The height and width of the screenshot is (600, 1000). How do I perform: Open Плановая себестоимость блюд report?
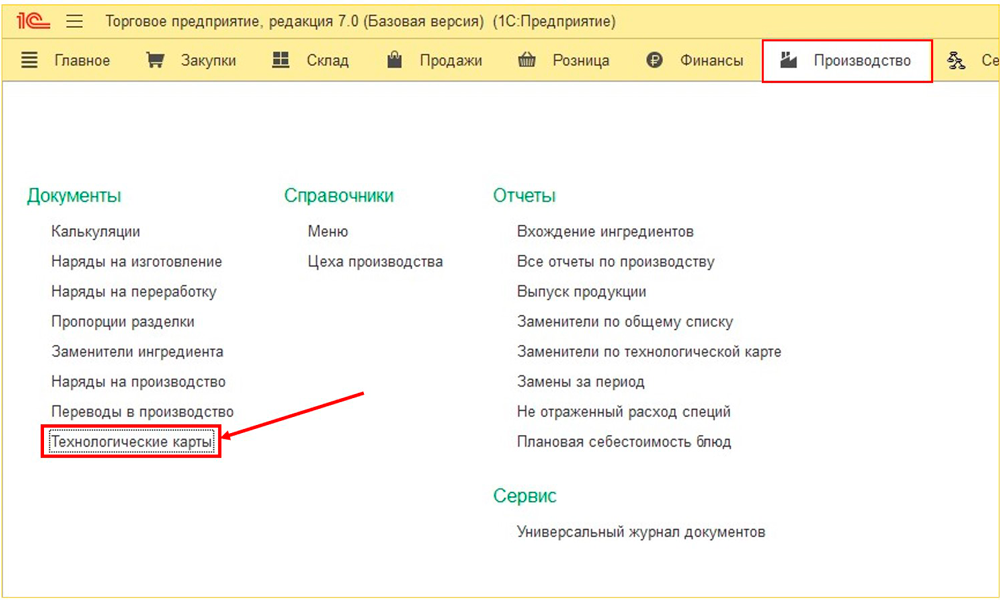tap(624, 442)
